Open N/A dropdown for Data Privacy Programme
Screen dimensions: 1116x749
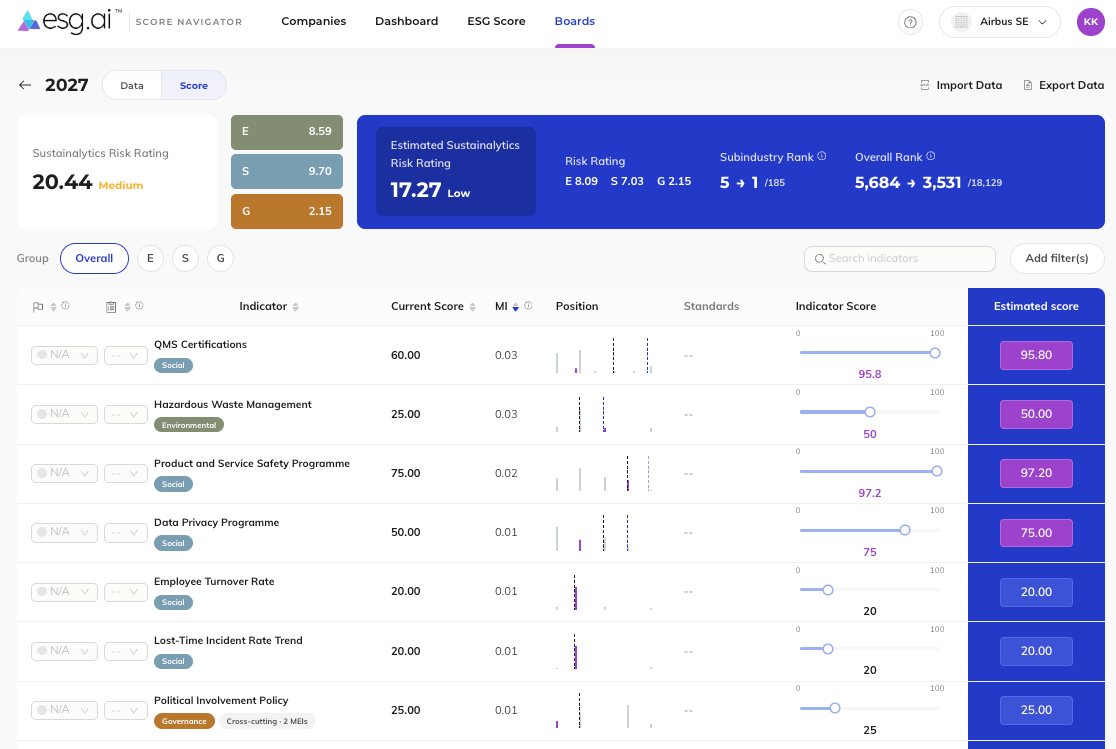(x=64, y=533)
